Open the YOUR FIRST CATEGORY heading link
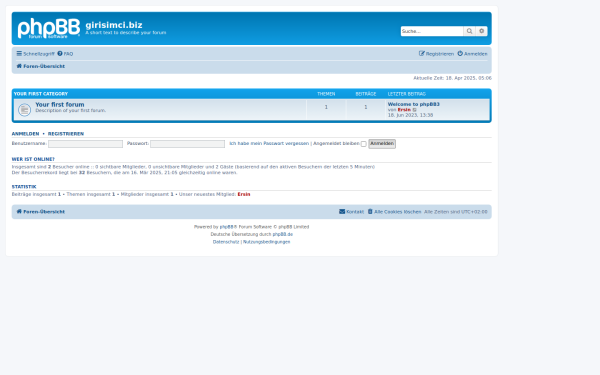The image size is (600, 375). pos(41,94)
